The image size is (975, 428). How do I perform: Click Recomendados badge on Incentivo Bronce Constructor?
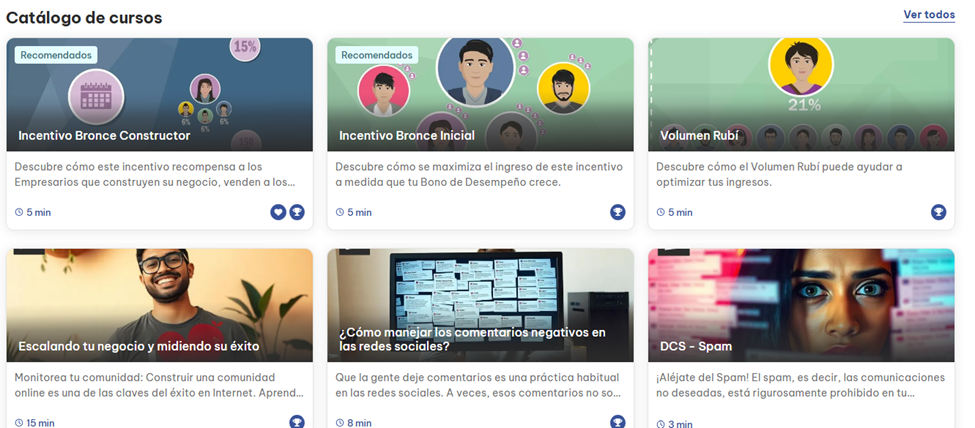click(x=56, y=55)
